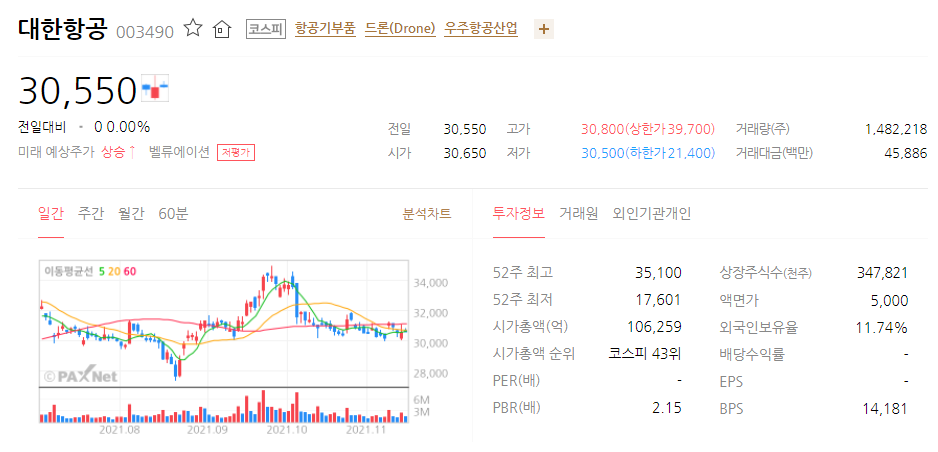Click the stock code 003490
Screen dimensions: 938x452
[145, 30]
